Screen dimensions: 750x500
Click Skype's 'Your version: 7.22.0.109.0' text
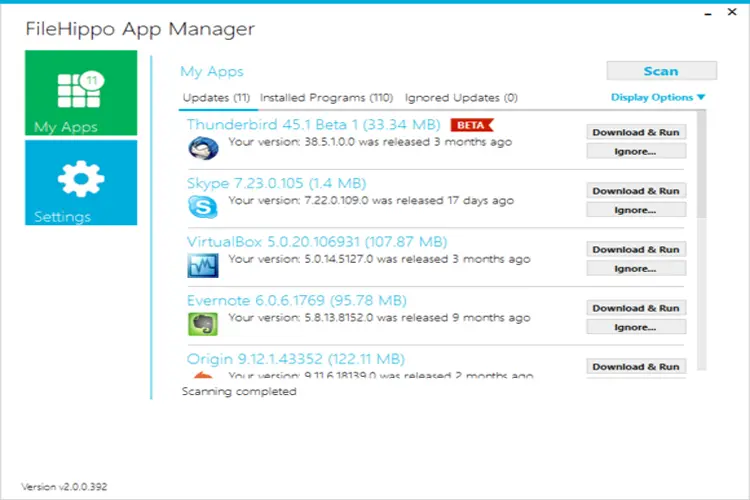[371, 200]
